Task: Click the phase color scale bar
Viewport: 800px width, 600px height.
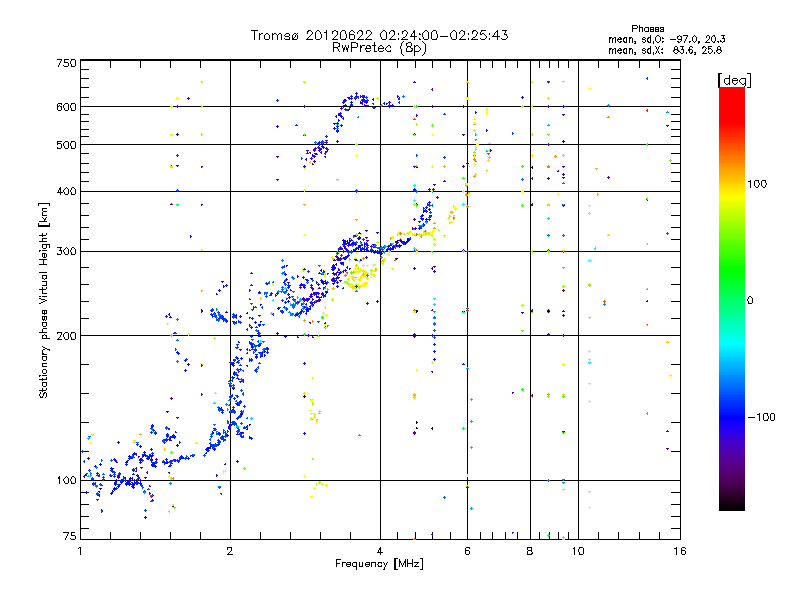Action: (732, 298)
